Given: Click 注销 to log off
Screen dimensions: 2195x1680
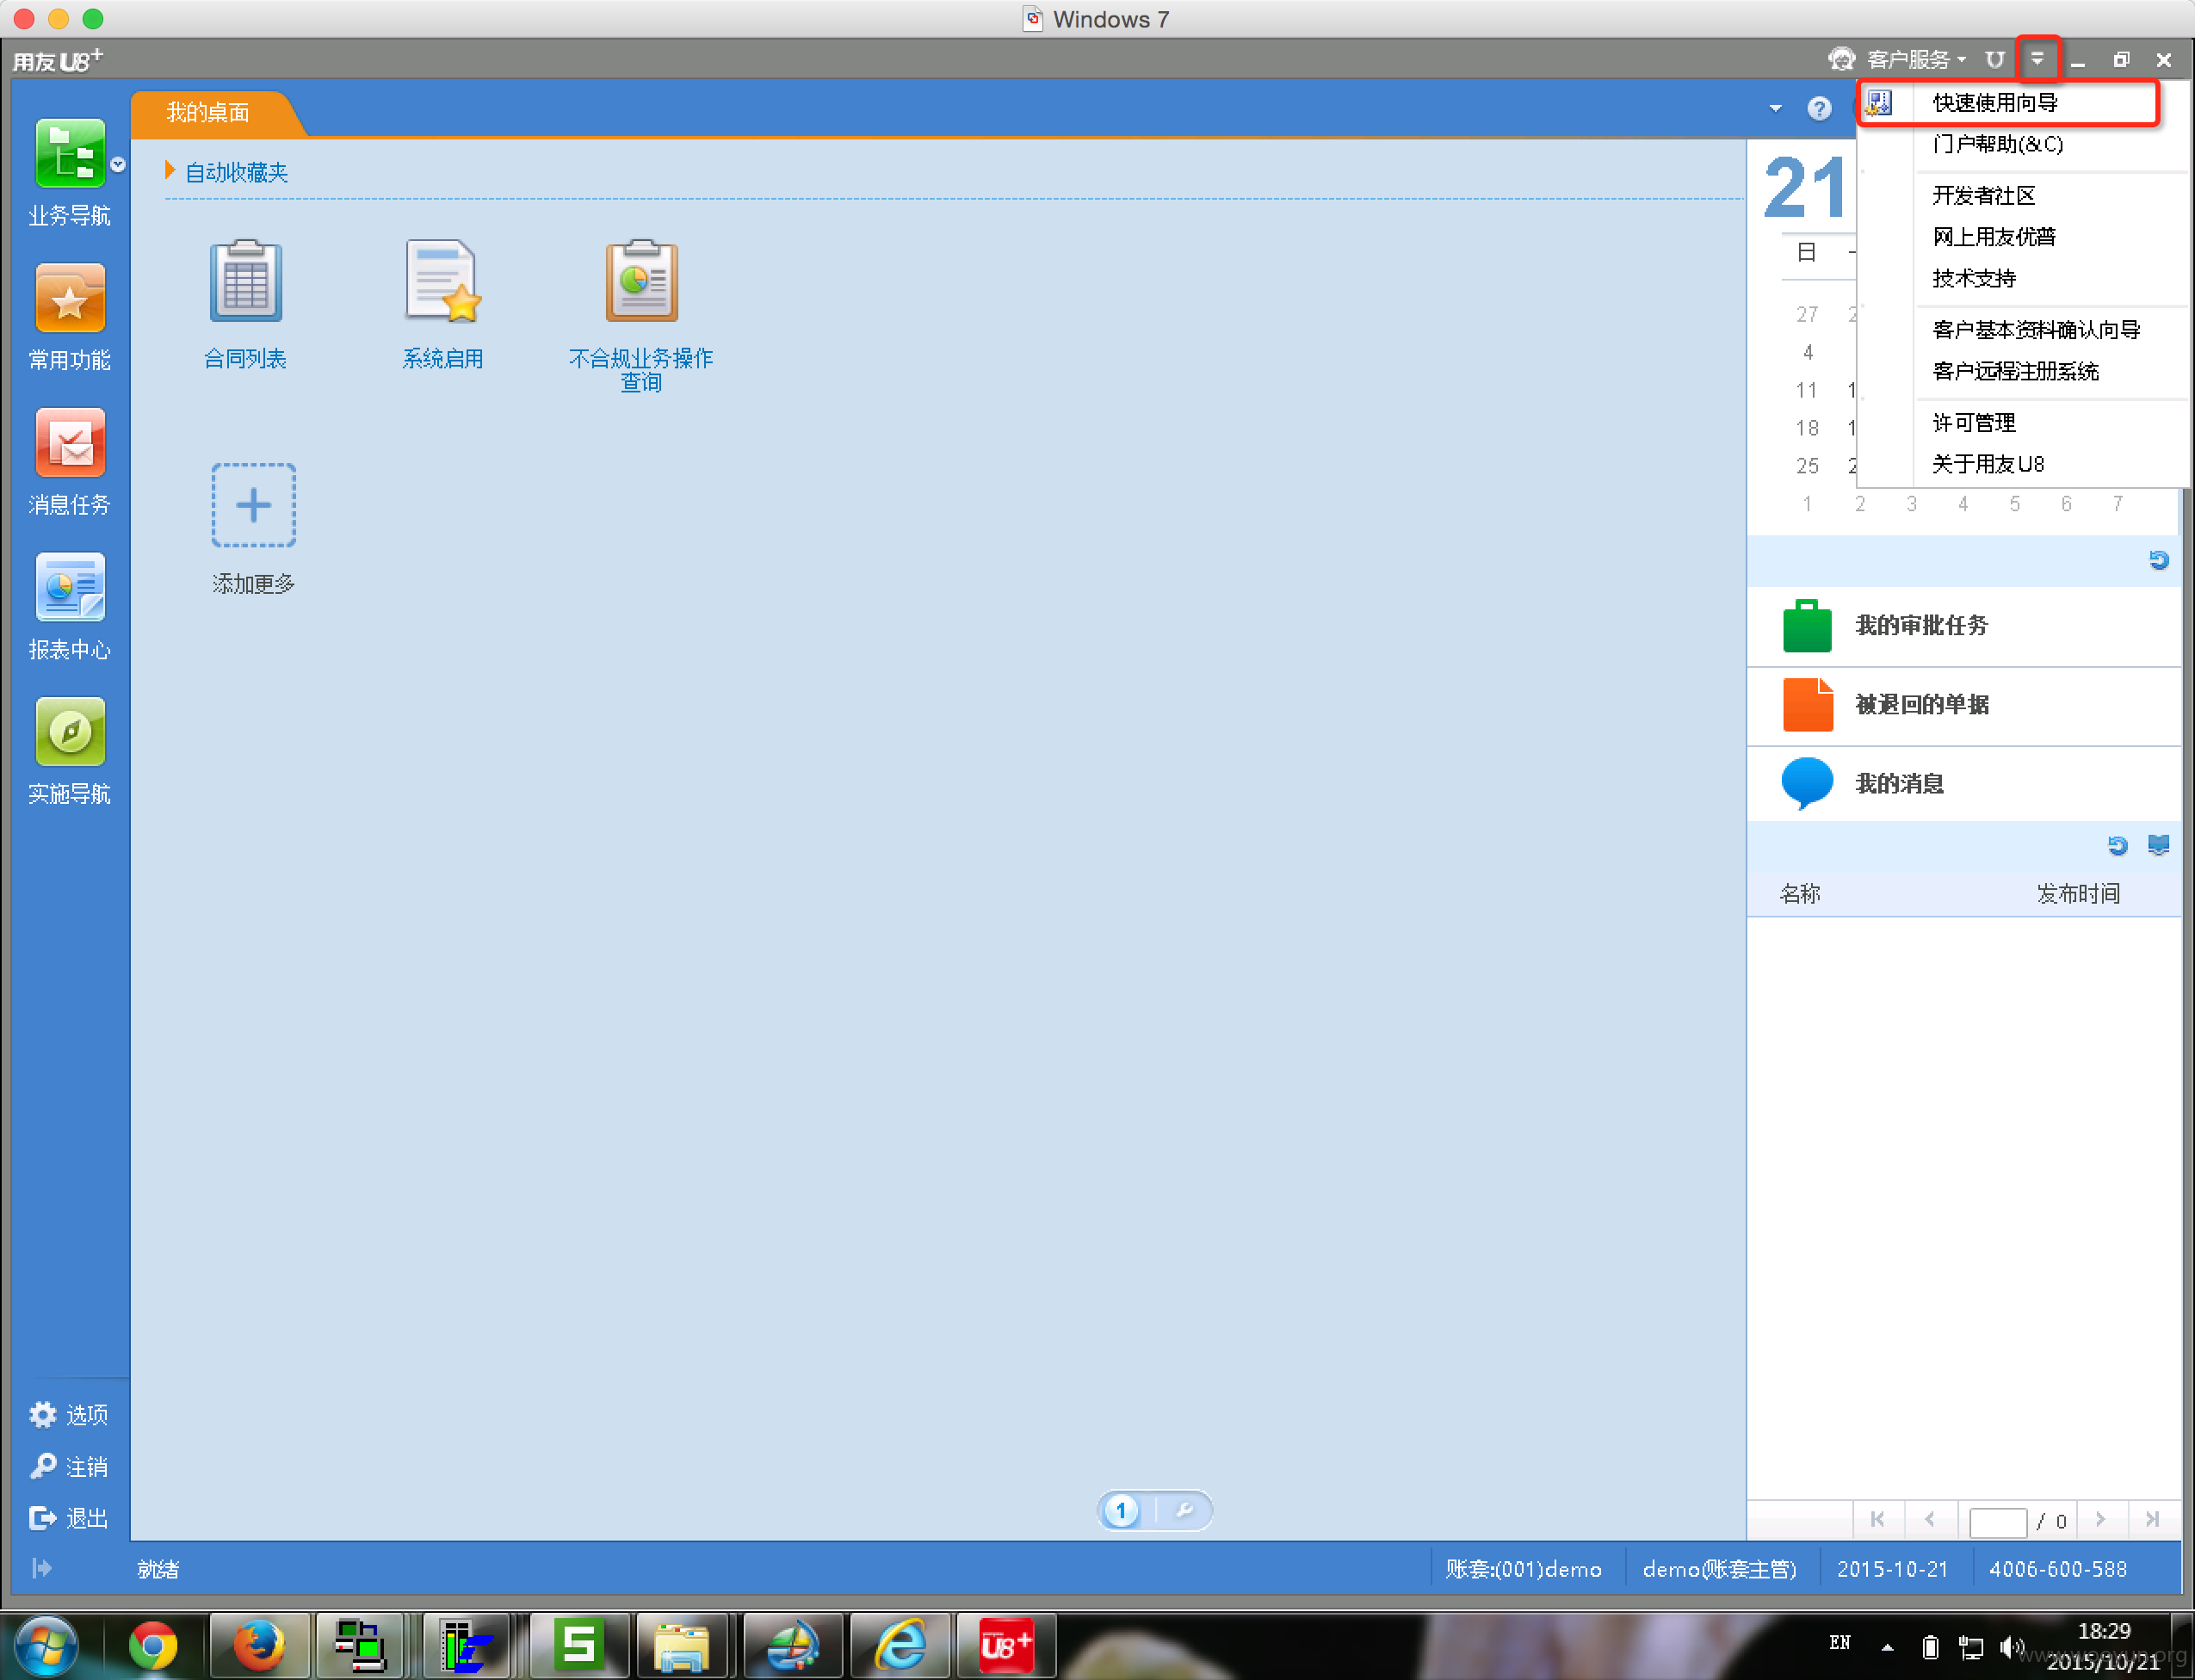Looking at the screenshot, I should (x=69, y=1466).
